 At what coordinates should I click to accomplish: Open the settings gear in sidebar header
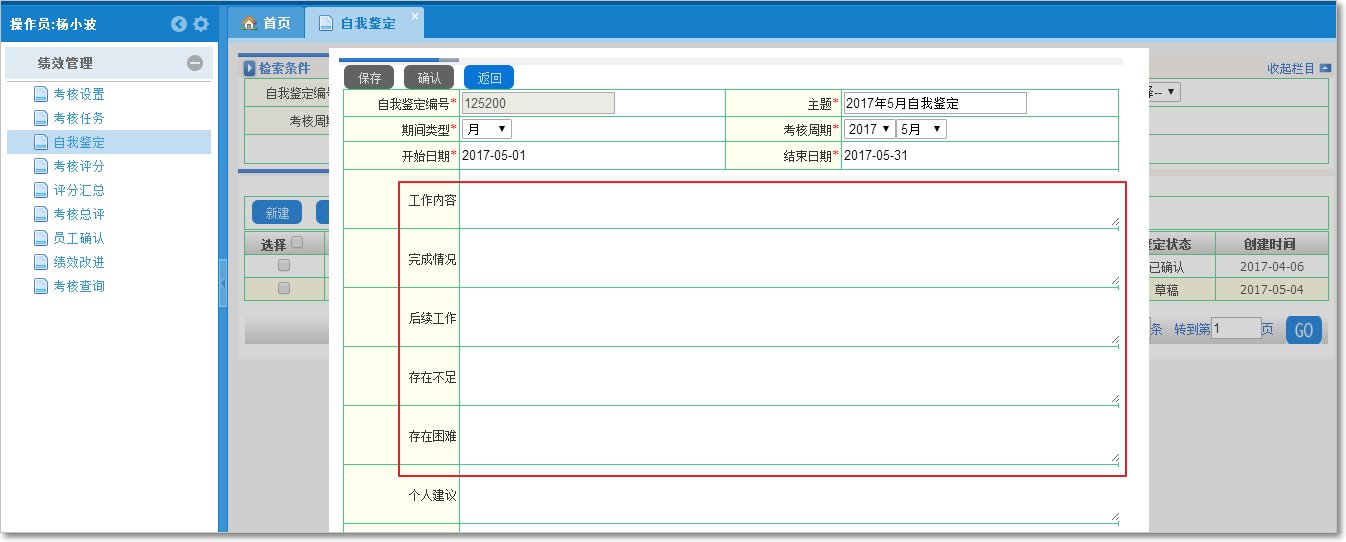click(201, 24)
